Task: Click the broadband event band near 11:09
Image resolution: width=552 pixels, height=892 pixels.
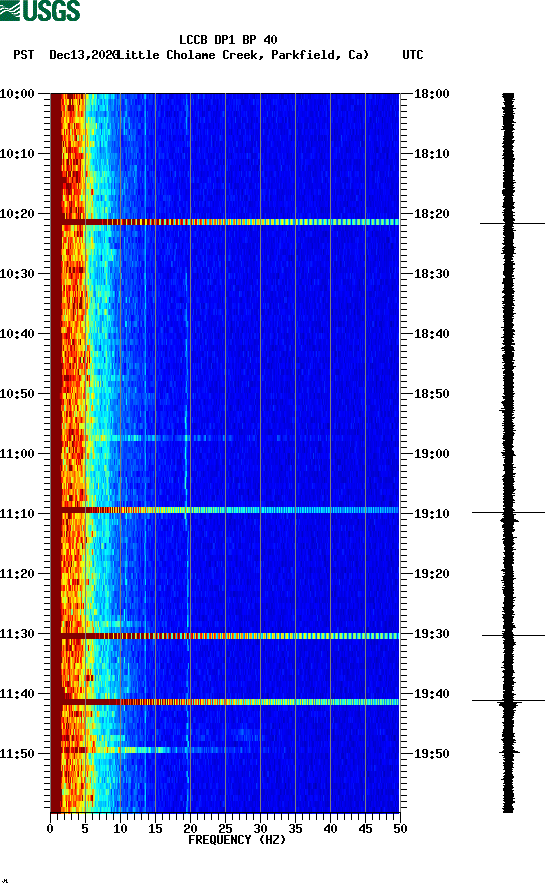Action: (x=225, y=510)
